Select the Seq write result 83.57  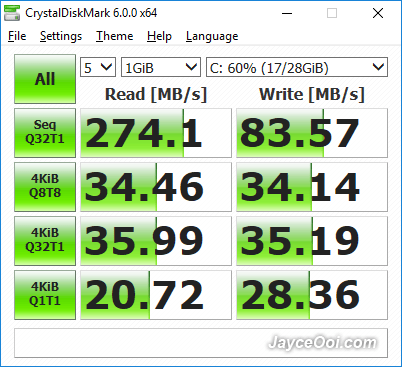(312, 133)
